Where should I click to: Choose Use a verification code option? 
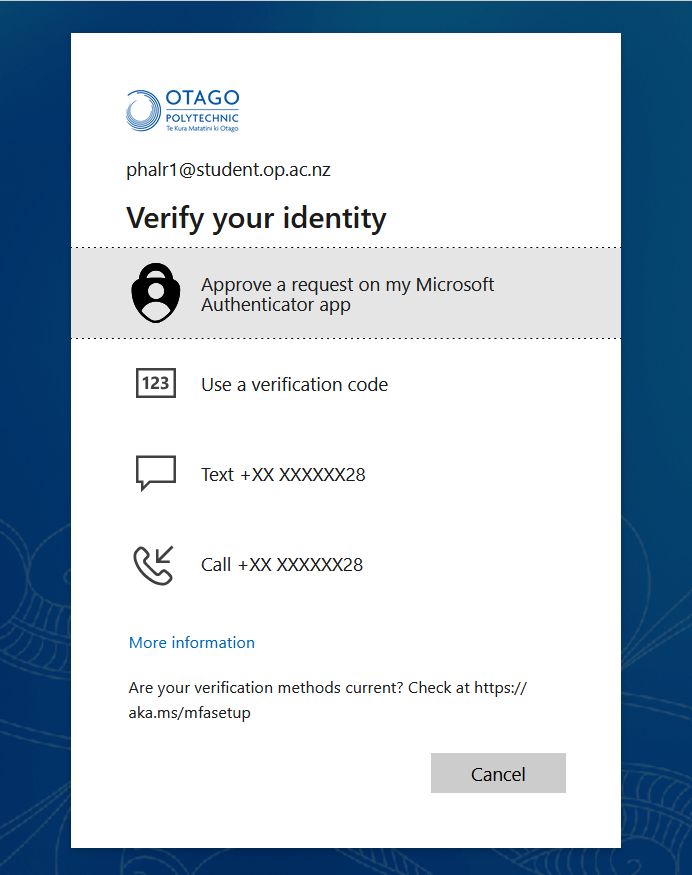[x=294, y=384]
